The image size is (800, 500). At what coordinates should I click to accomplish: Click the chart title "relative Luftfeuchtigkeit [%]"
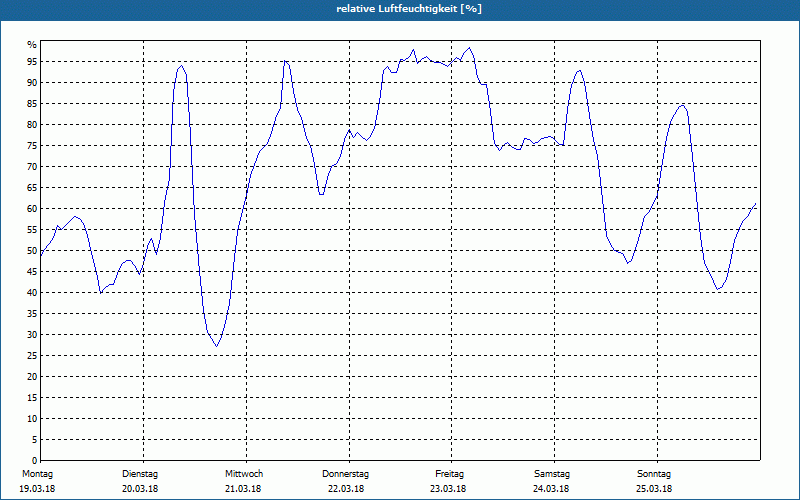click(409, 9)
